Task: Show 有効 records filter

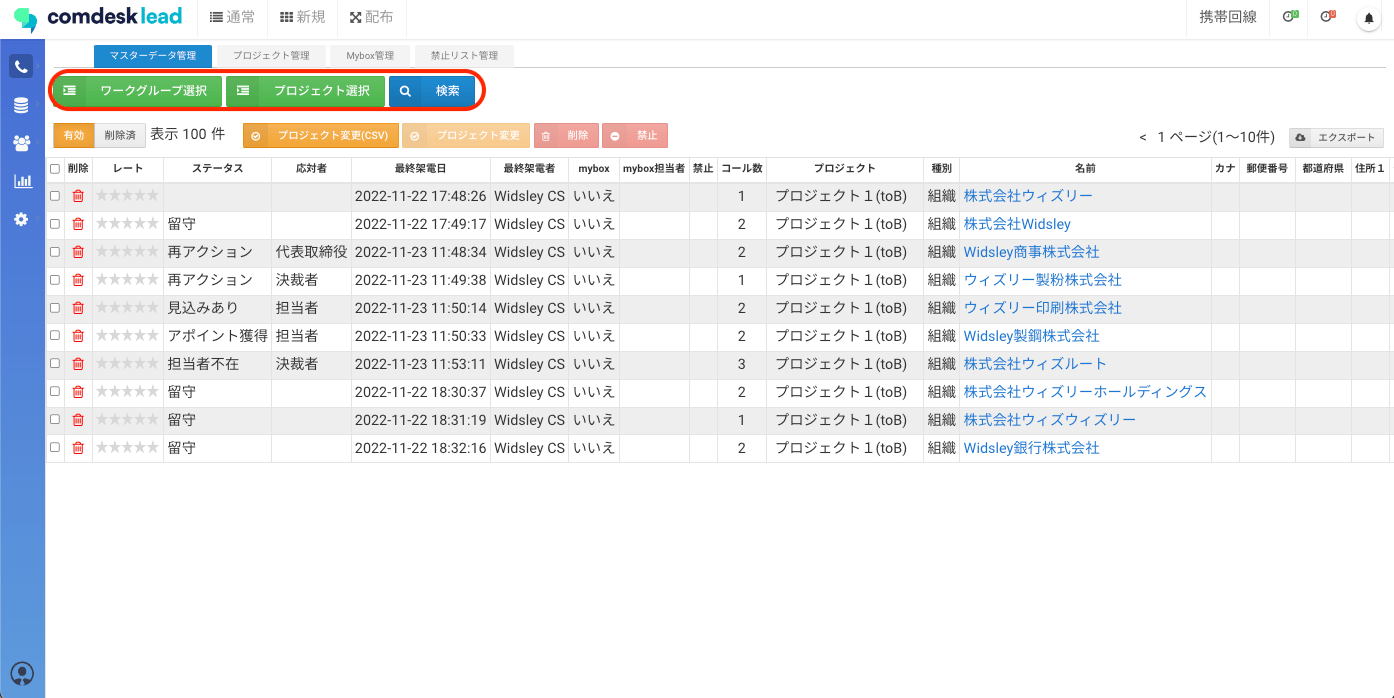Action: click(x=74, y=136)
